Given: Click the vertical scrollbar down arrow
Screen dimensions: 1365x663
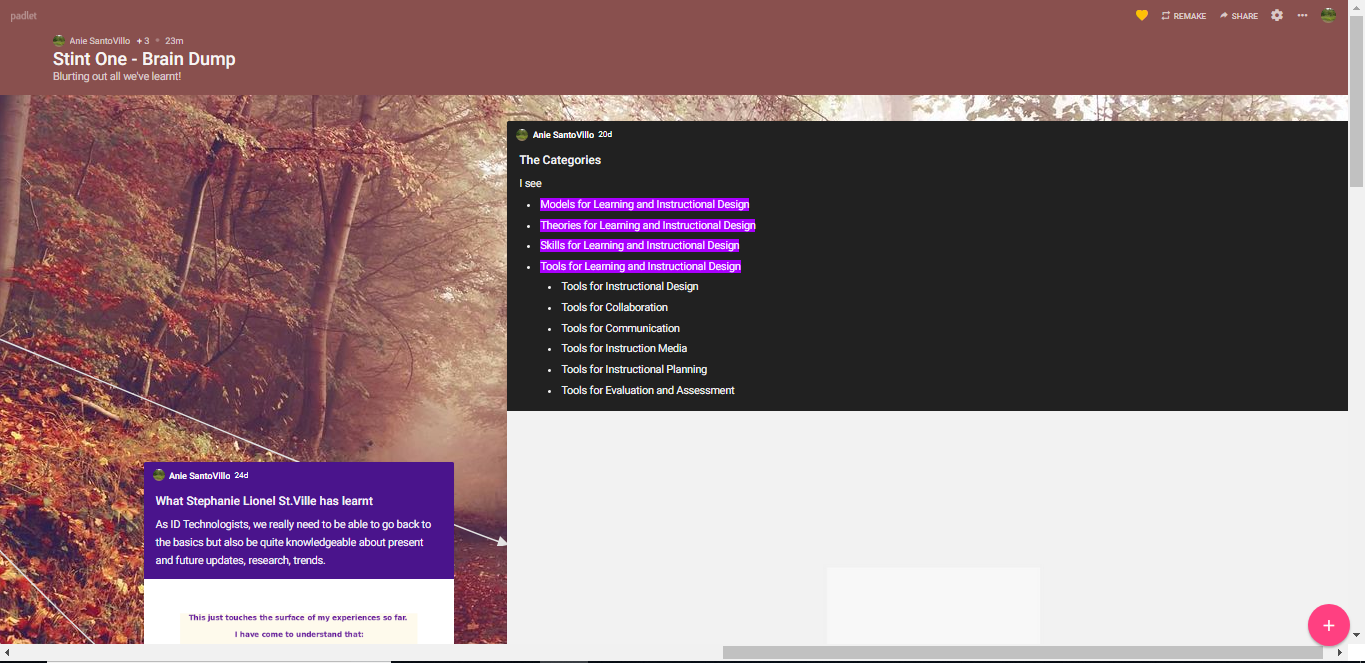Looking at the screenshot, I should 1356,634.
